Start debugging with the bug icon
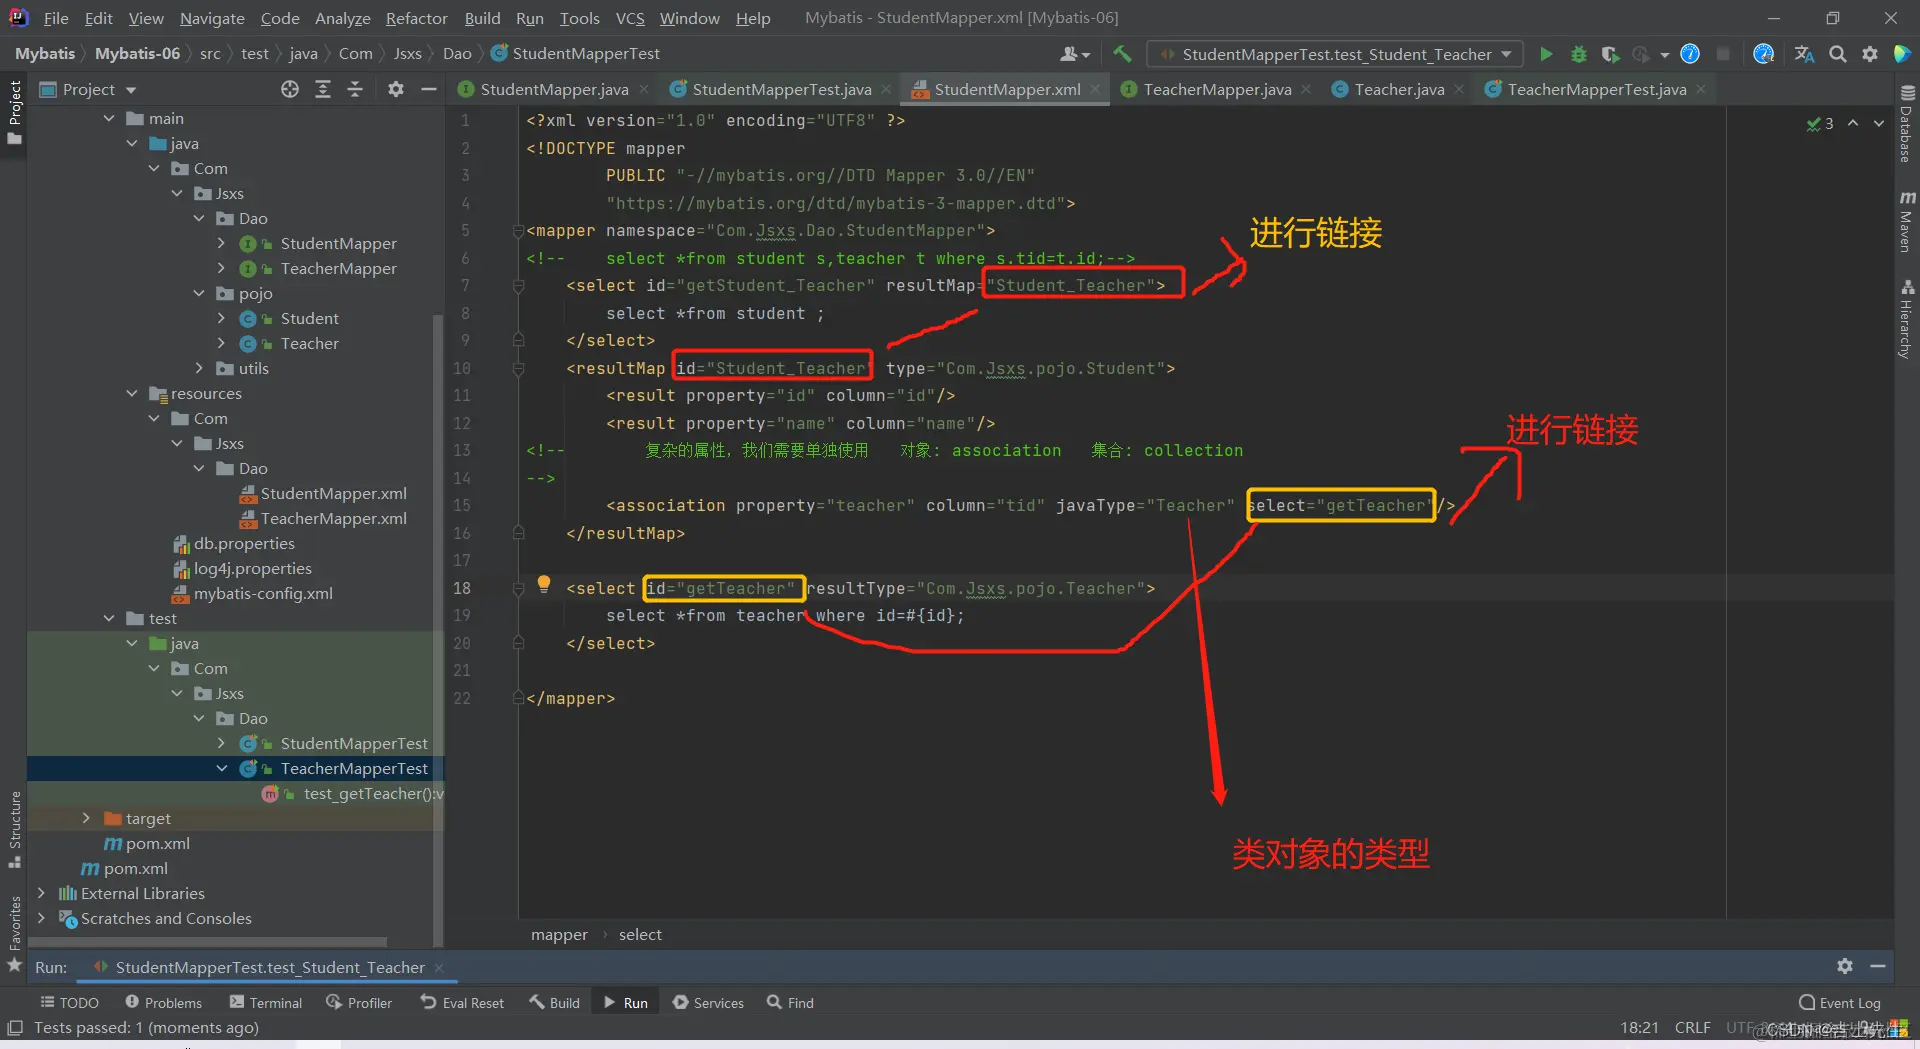This screenshot has width=1920, height=1049. click(1579, 54)
